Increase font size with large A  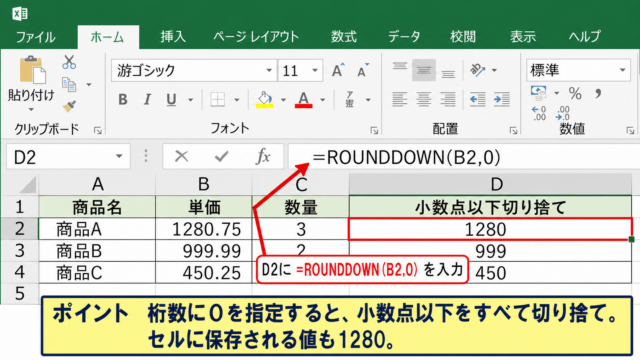point(338,71)
